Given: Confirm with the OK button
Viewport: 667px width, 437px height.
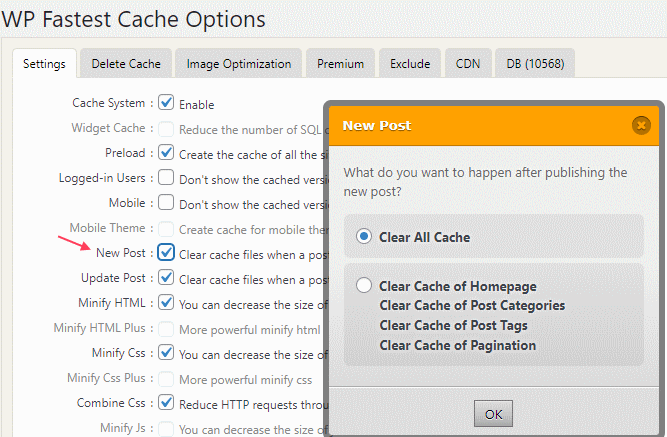Looking at the screenshot, I should (493, 414).
